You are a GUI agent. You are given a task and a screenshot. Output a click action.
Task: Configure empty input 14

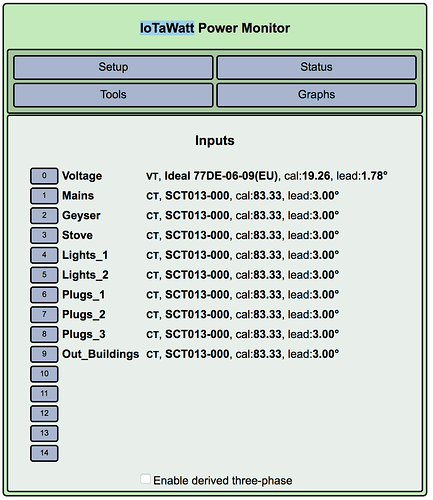point(44,453)
